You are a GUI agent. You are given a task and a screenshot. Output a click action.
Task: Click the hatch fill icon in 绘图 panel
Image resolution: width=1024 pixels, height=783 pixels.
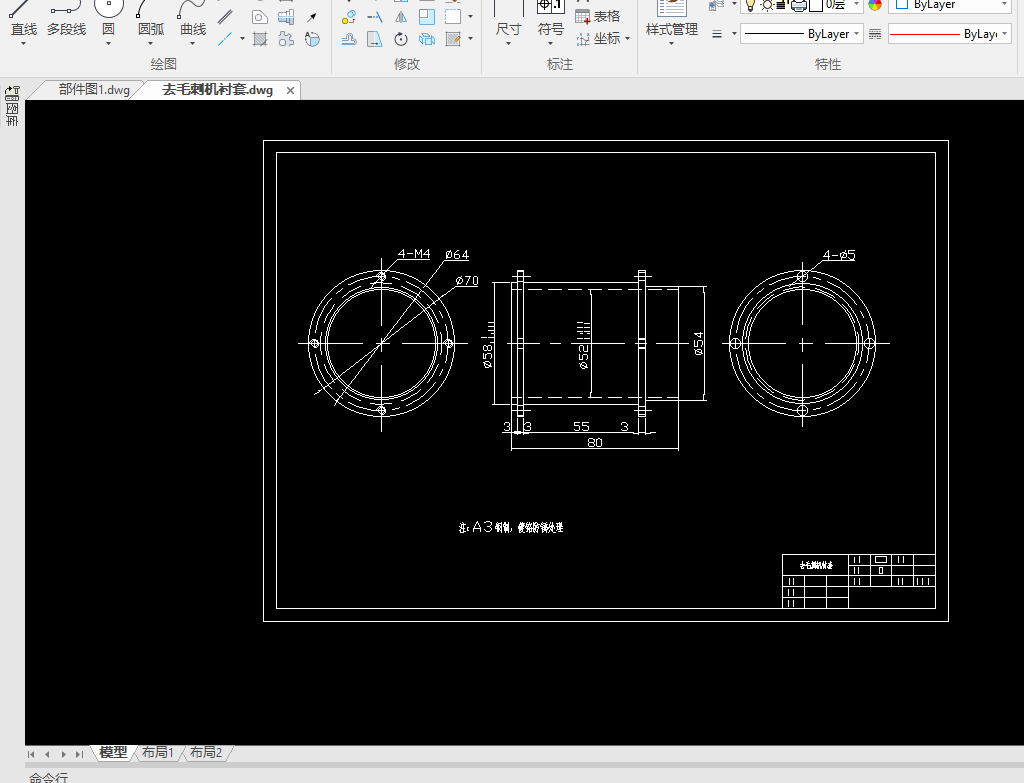[259, 40]
